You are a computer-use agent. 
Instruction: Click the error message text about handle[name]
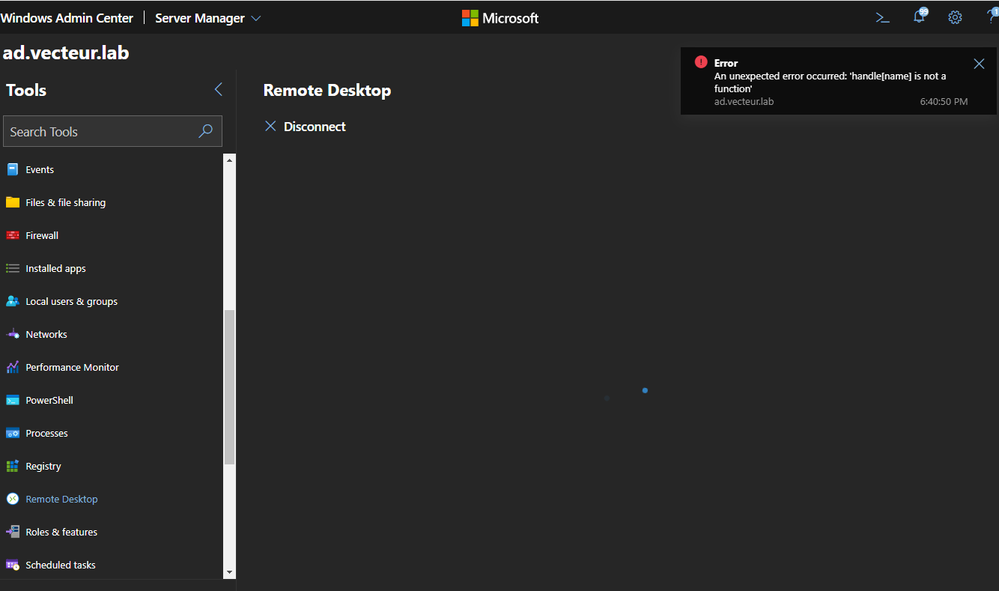[830, 82]
